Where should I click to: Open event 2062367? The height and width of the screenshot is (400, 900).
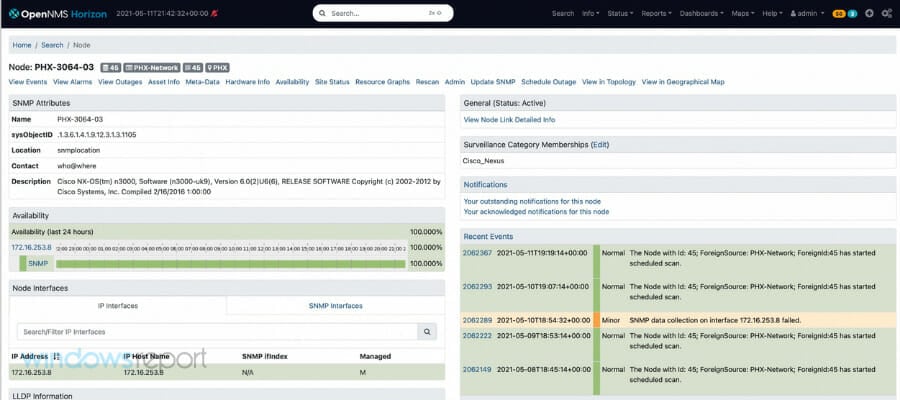477,253
